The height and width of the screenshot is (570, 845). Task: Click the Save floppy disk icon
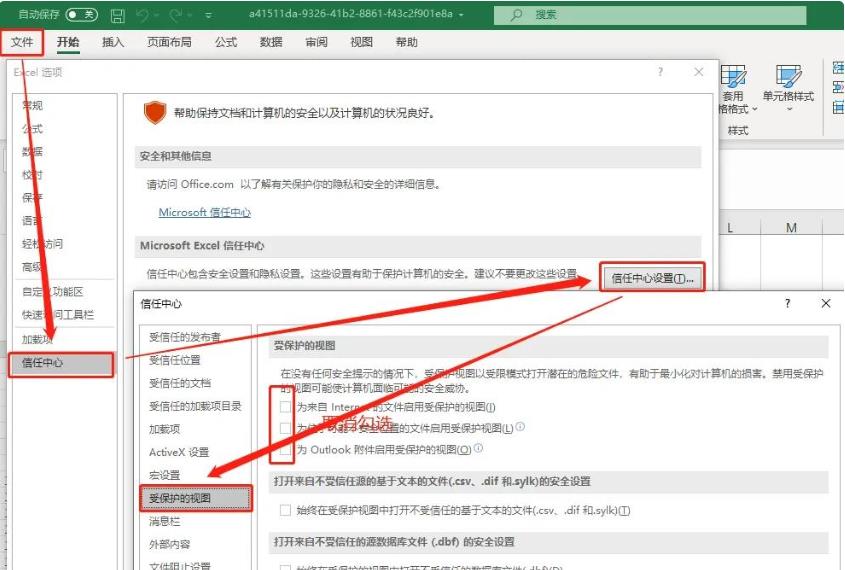(117, 16)
